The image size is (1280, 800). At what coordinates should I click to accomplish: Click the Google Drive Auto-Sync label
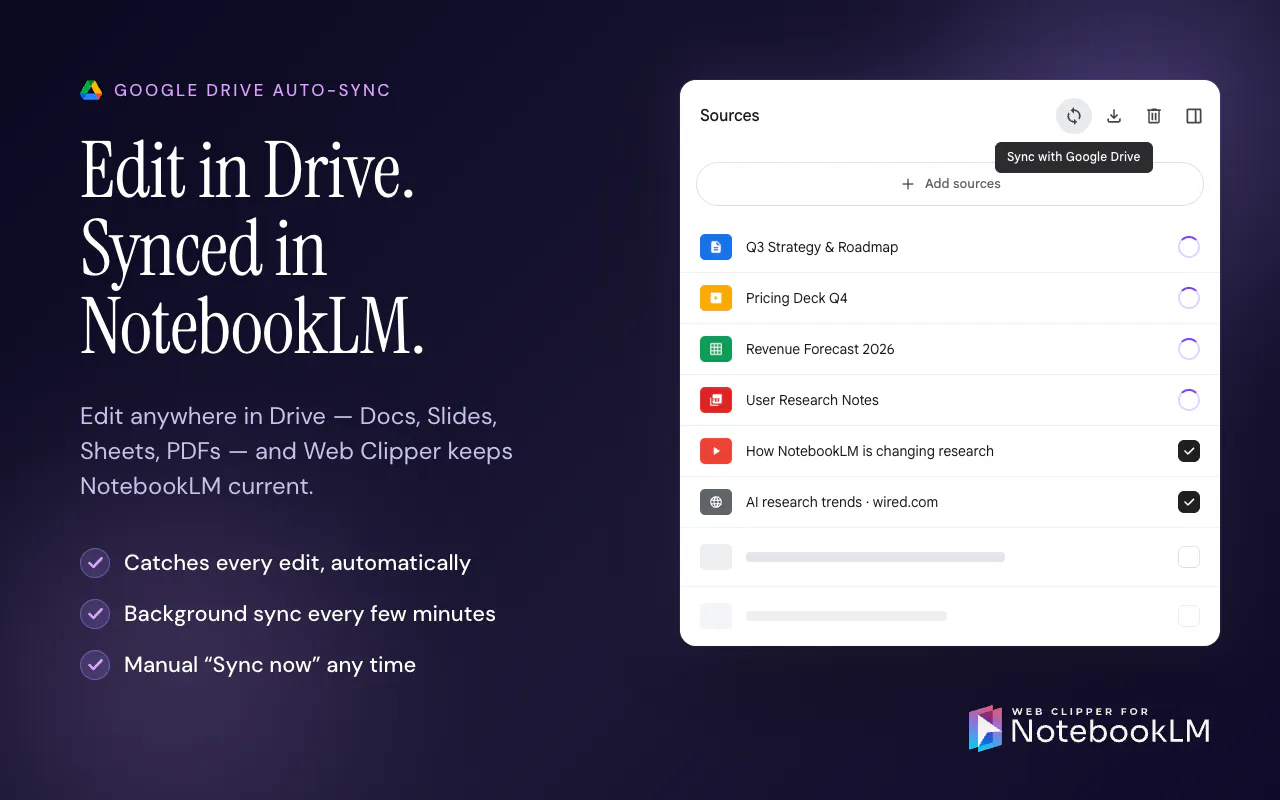pyautogui.click(x=252, y=90)
